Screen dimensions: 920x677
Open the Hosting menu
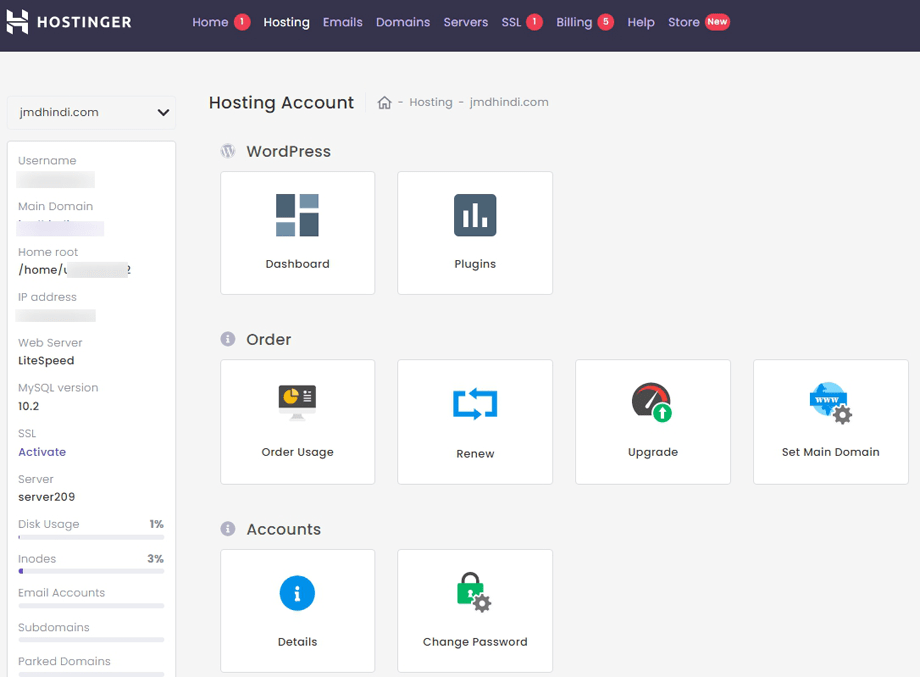tap(286, 22)
